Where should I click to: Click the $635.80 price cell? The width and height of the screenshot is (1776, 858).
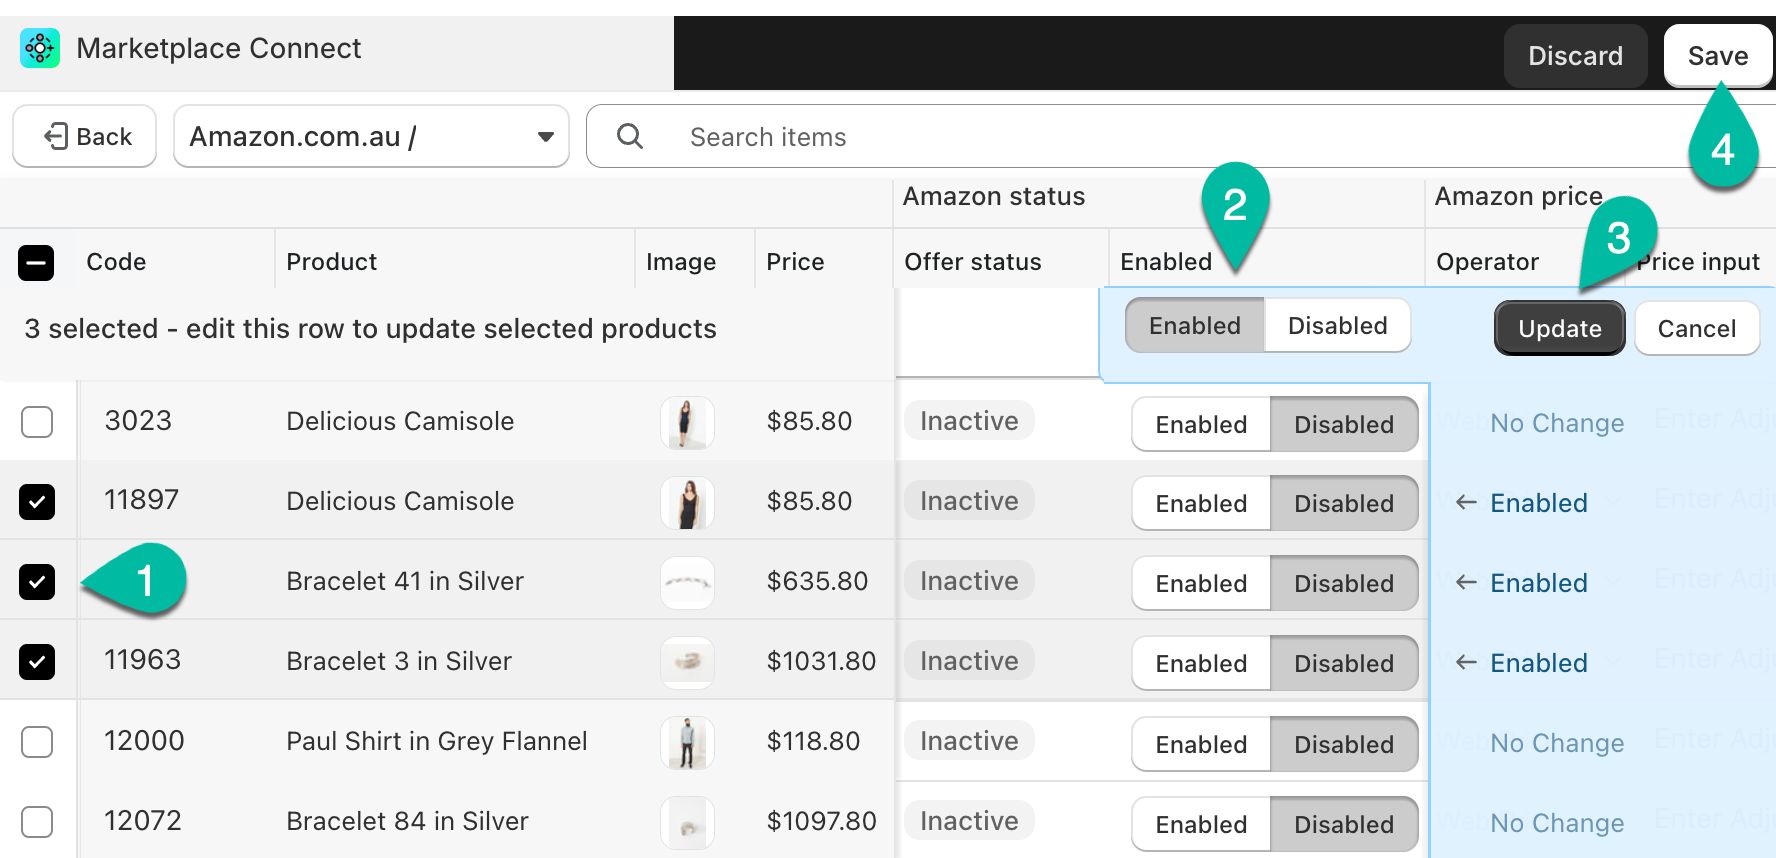pyautogui.click(x=817, y=581)
